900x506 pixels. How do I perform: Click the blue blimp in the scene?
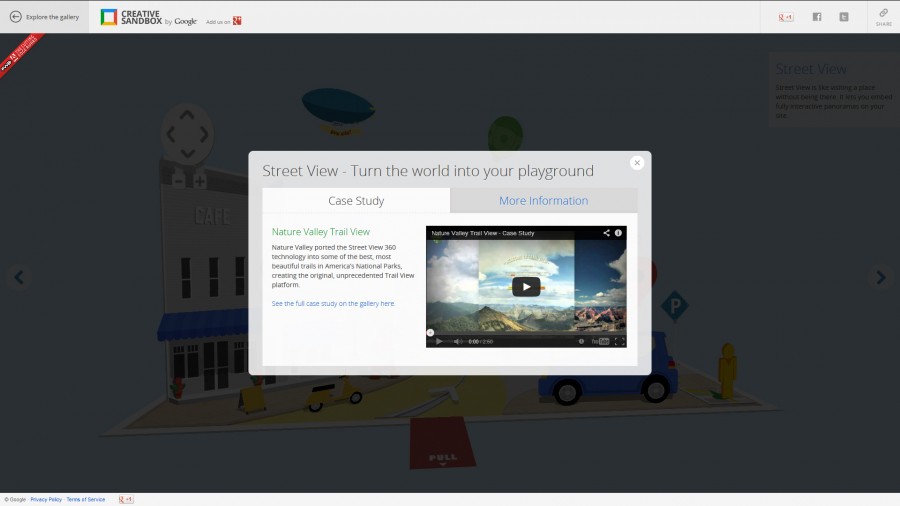pos(339,106)
